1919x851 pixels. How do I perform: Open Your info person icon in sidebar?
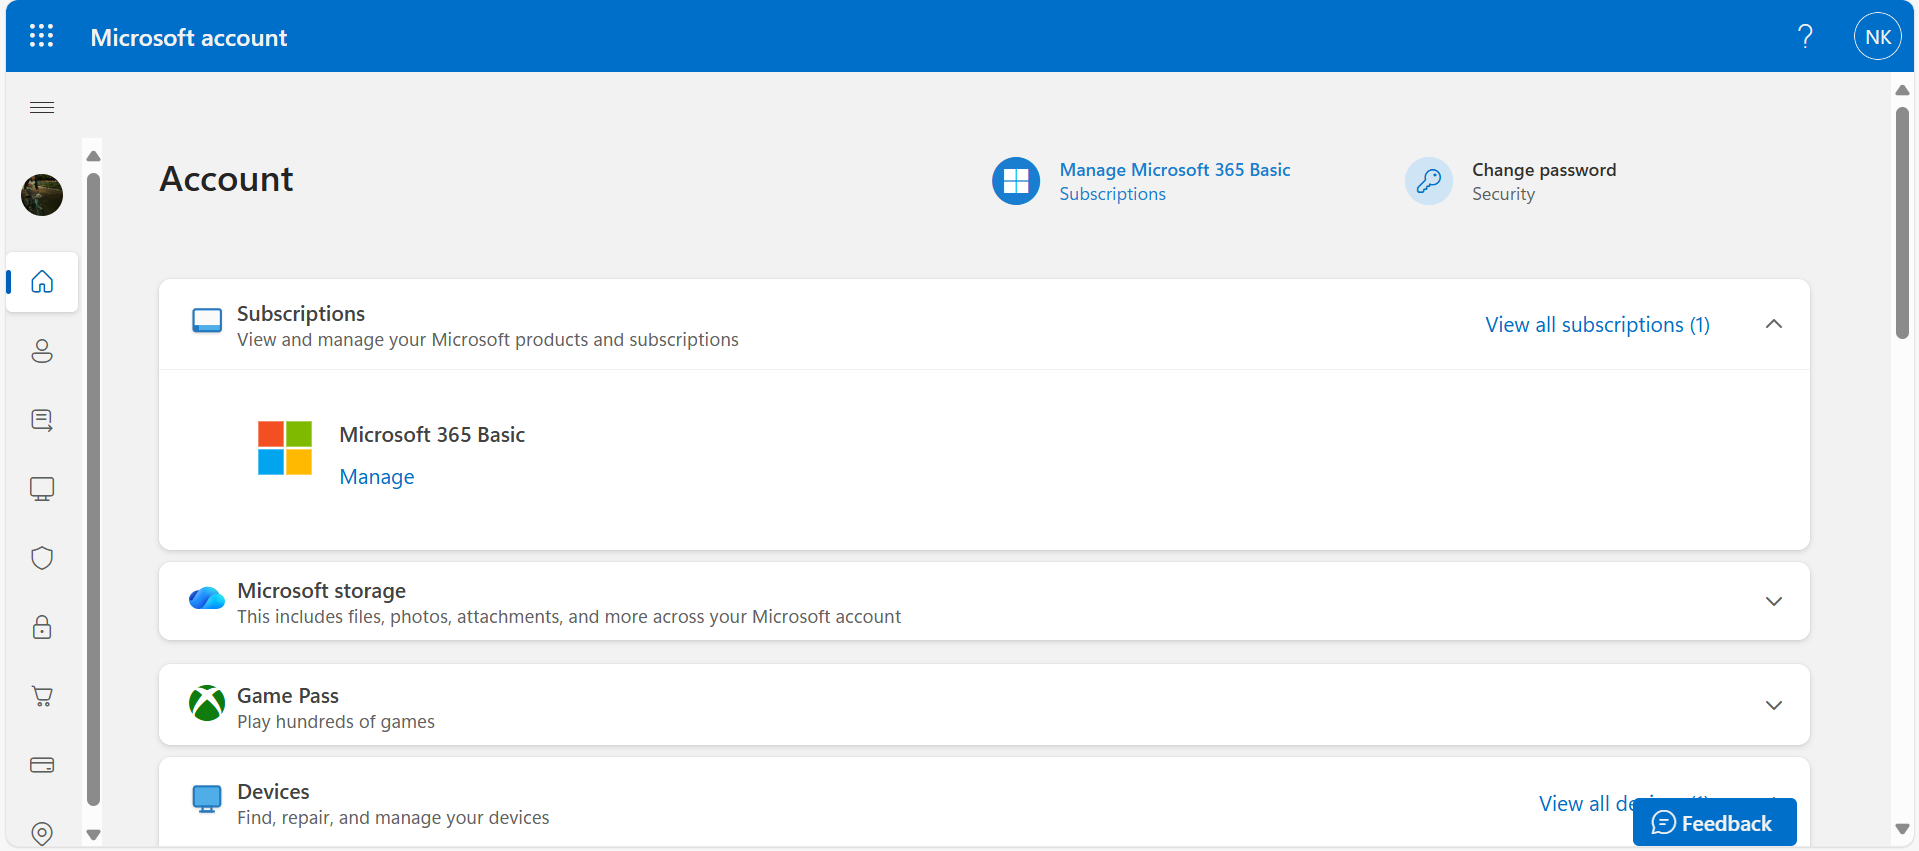tap(42, 351)
